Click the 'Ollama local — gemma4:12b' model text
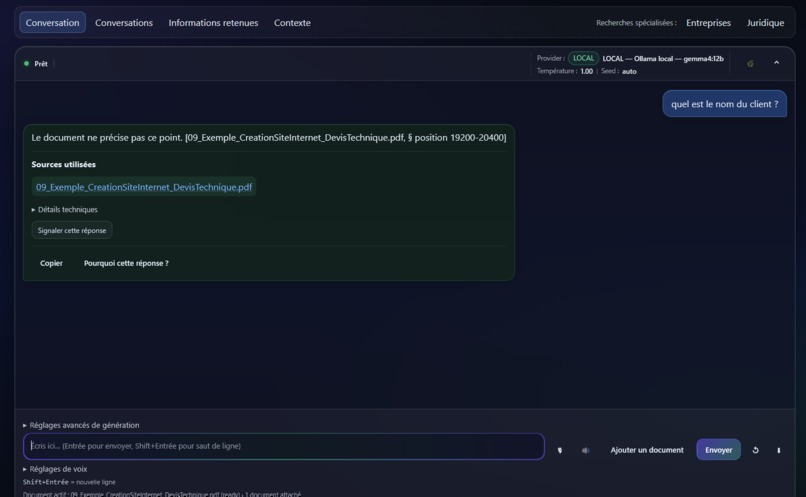 (x=679, y=59)
